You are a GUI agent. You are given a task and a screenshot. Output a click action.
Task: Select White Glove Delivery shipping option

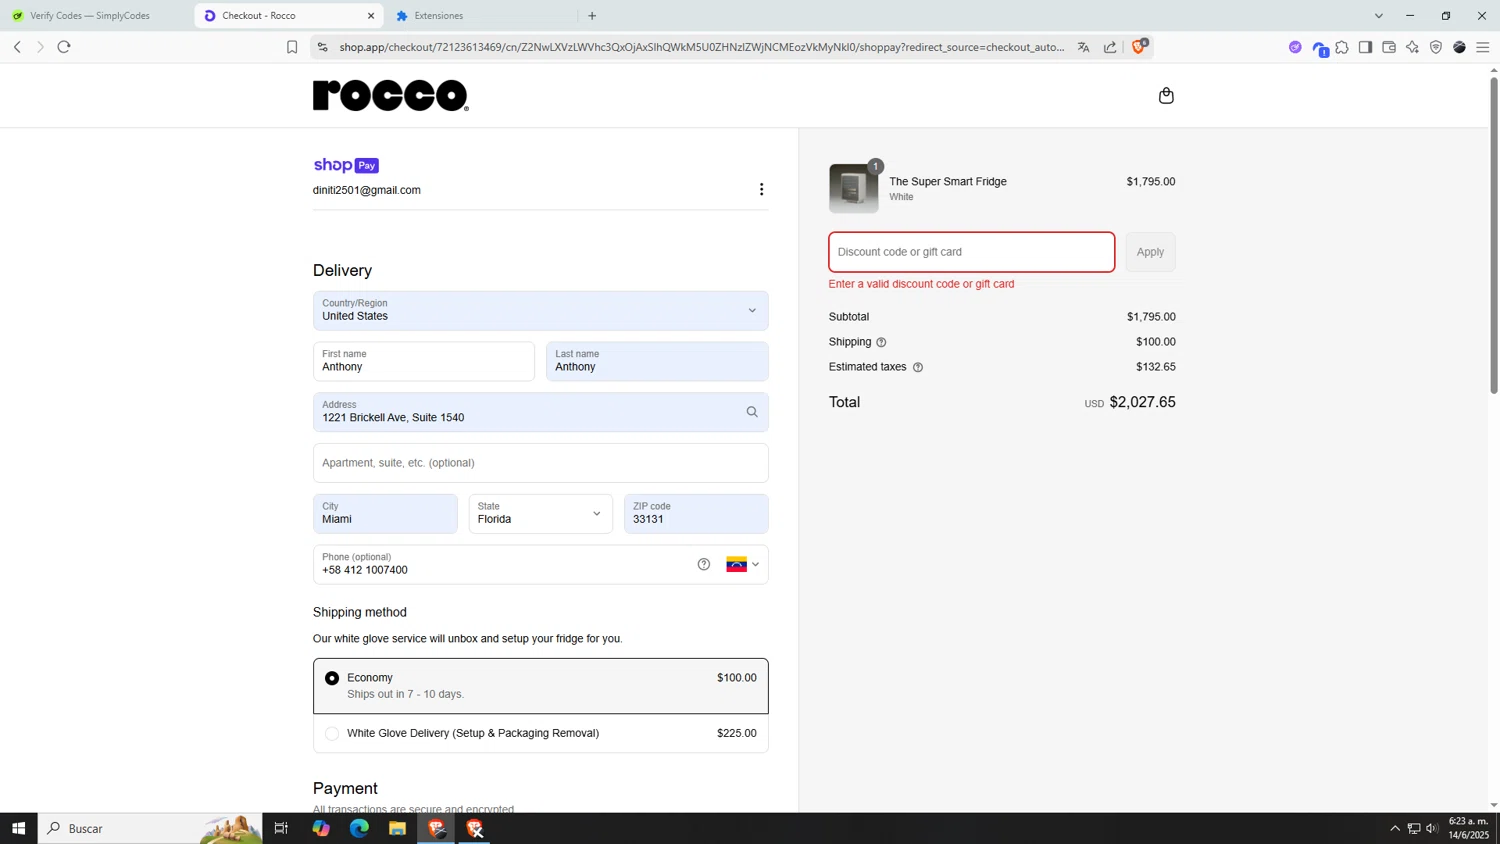540,733
